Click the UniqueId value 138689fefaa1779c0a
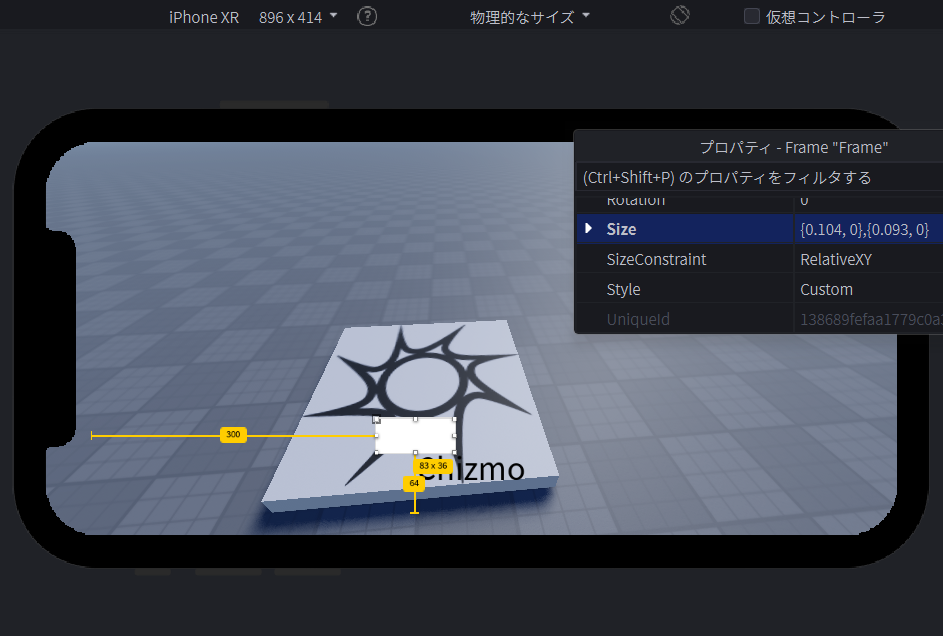 [871, 319]
